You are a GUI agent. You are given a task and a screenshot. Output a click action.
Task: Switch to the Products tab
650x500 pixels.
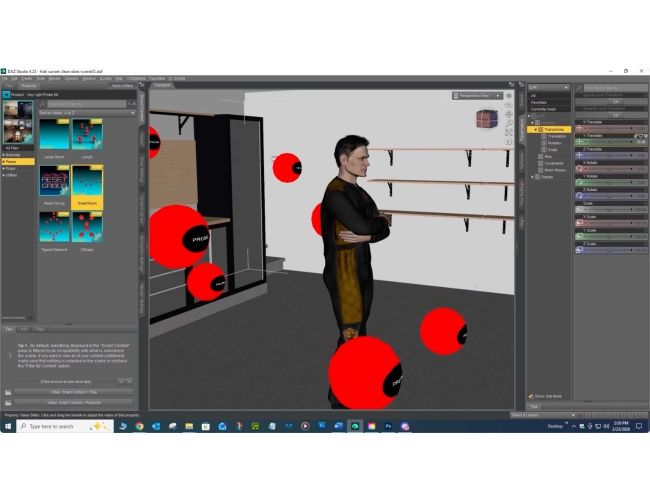point(29,86)
